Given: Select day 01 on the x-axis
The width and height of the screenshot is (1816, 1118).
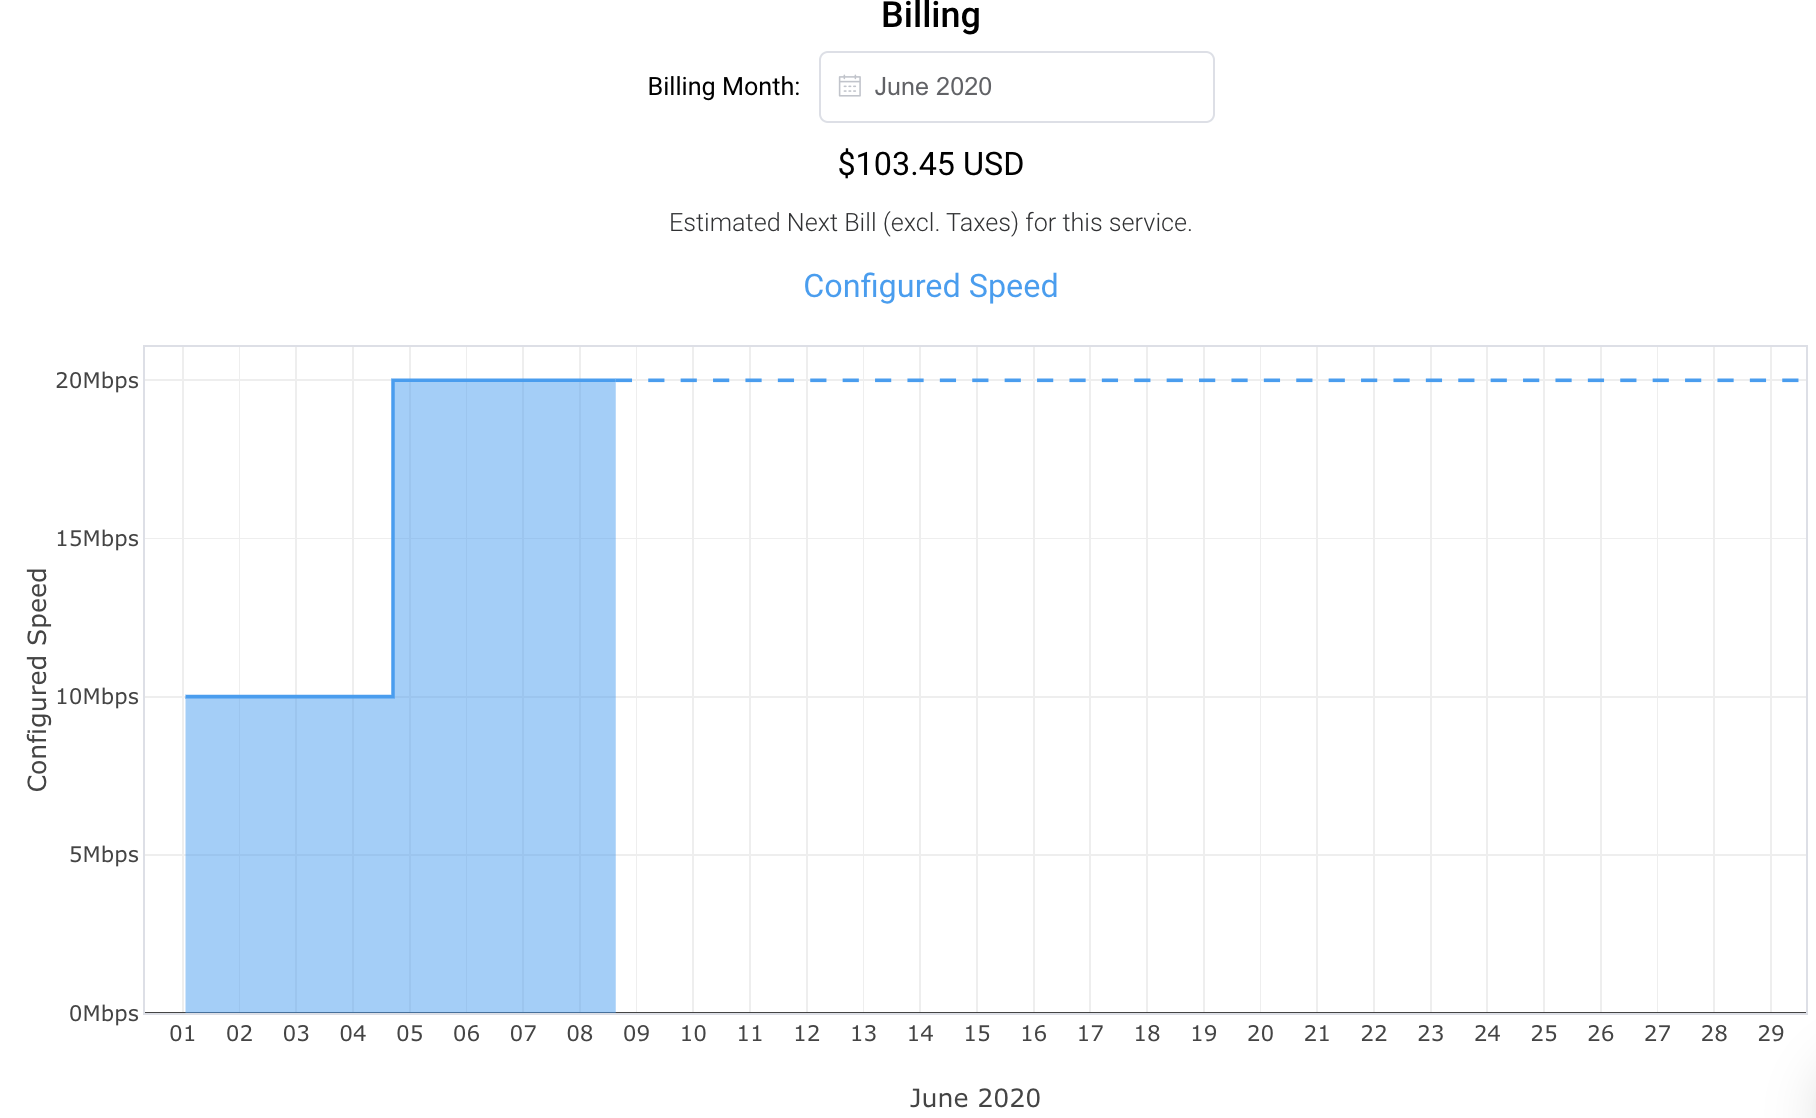Looking at the screenshot, I should [x=183, y=1035].
